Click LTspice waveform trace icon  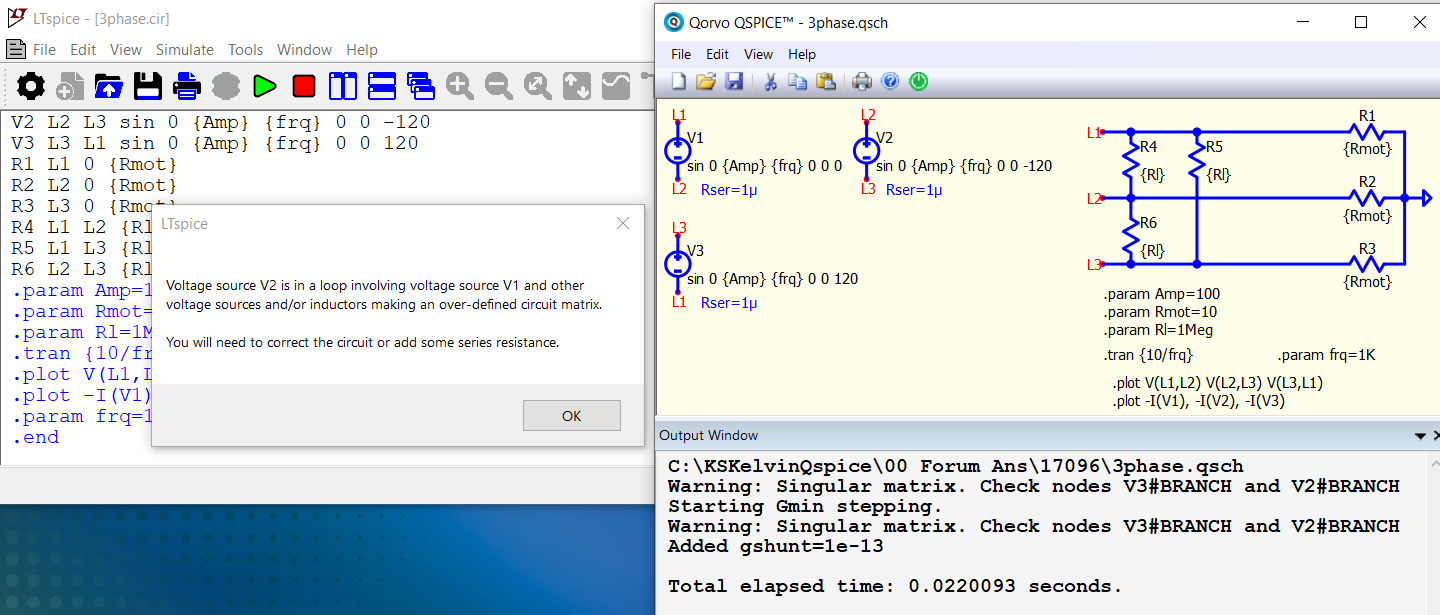click(616, 86)
